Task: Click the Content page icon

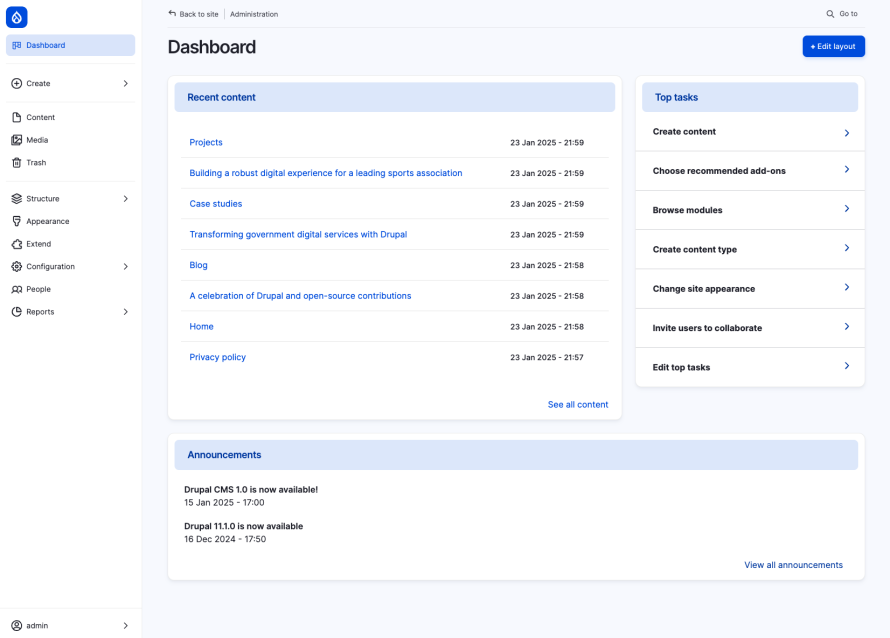Action: 16,117
